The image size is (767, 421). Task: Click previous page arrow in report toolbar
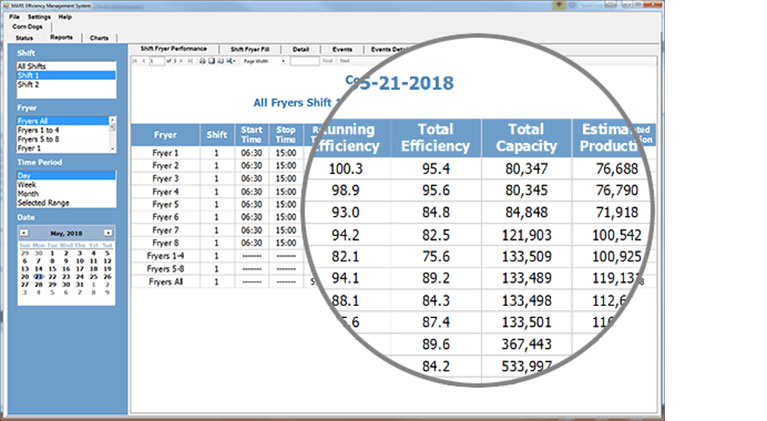pos(145,60)
